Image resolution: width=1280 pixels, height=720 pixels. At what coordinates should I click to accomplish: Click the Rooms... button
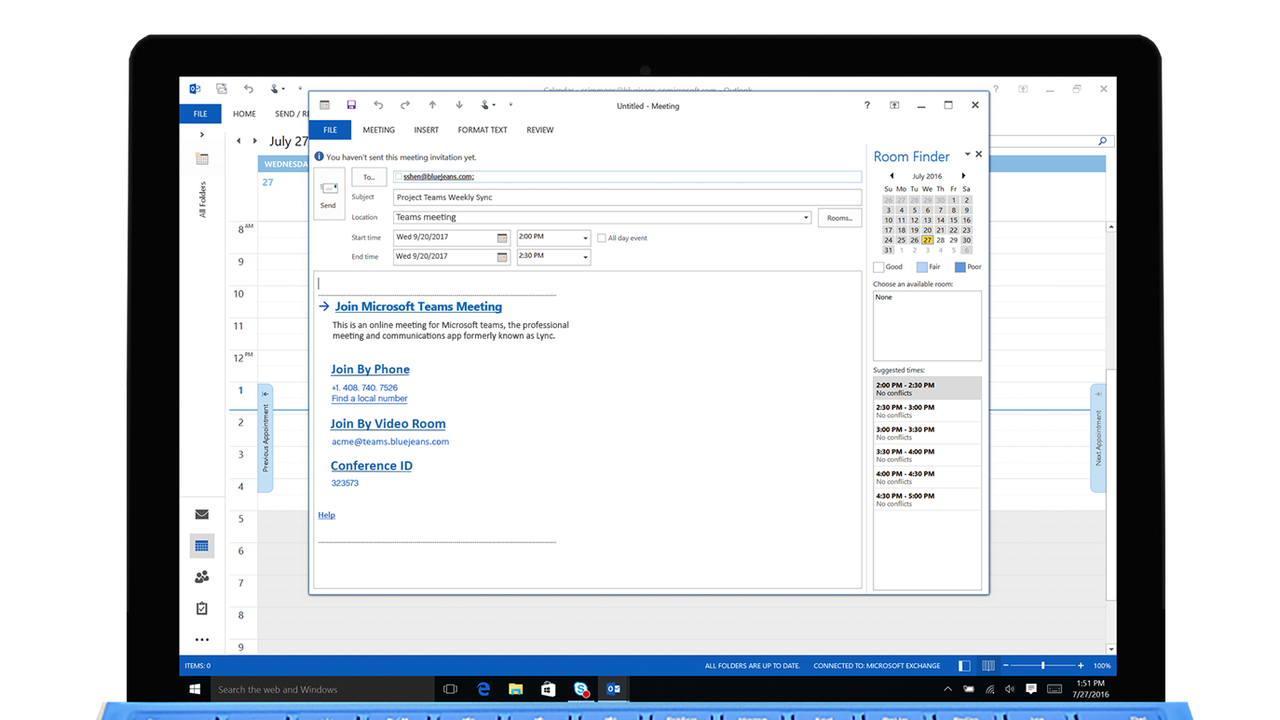point(839,218)
